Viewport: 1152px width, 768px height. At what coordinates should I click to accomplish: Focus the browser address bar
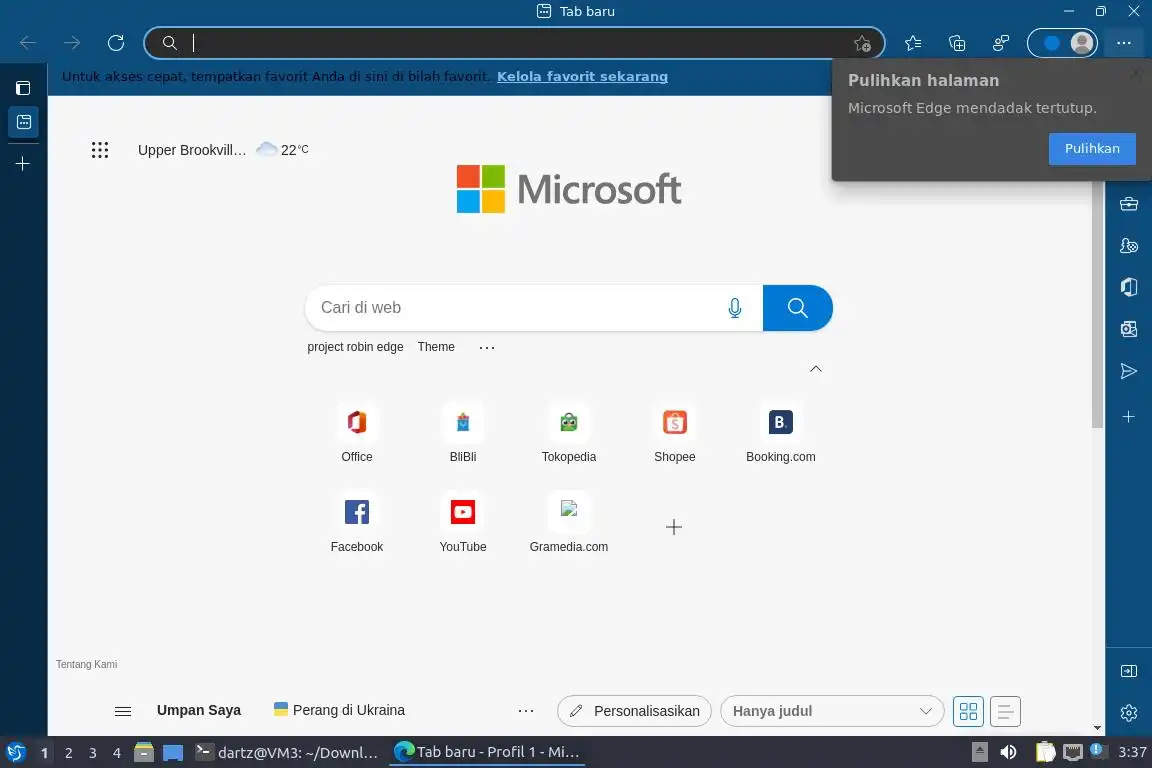pyautogui.click(x=514, y=43)
